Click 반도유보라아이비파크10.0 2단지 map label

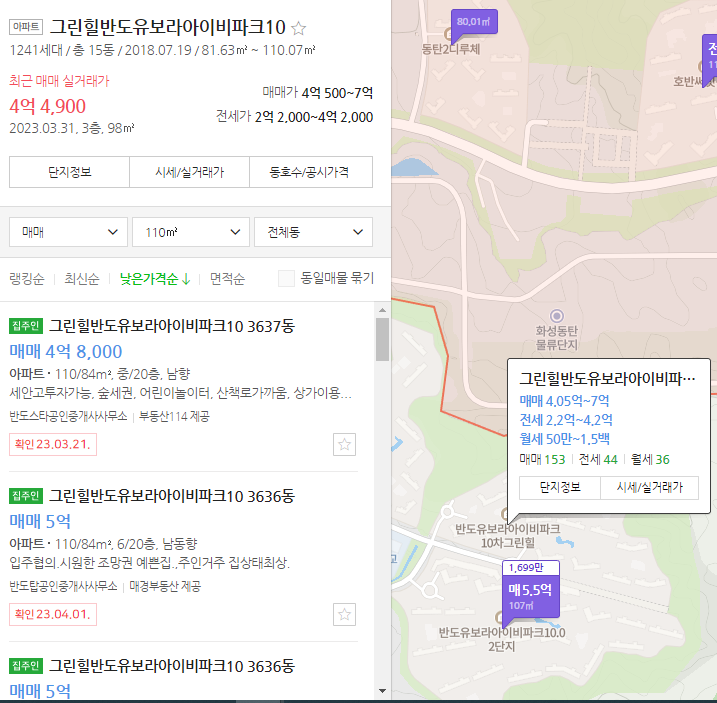(502, 639)
